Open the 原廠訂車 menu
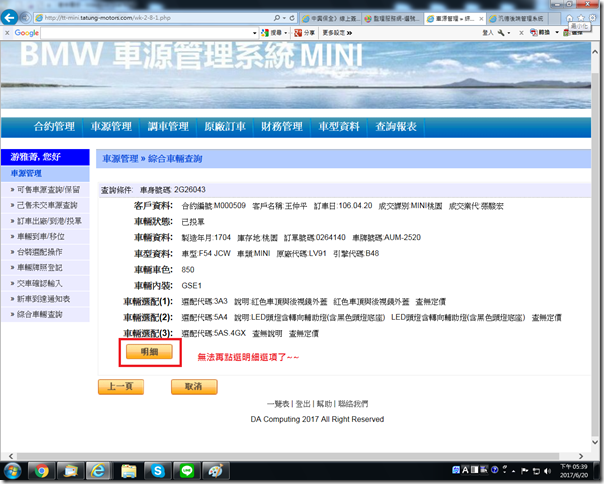 (225, 127)
